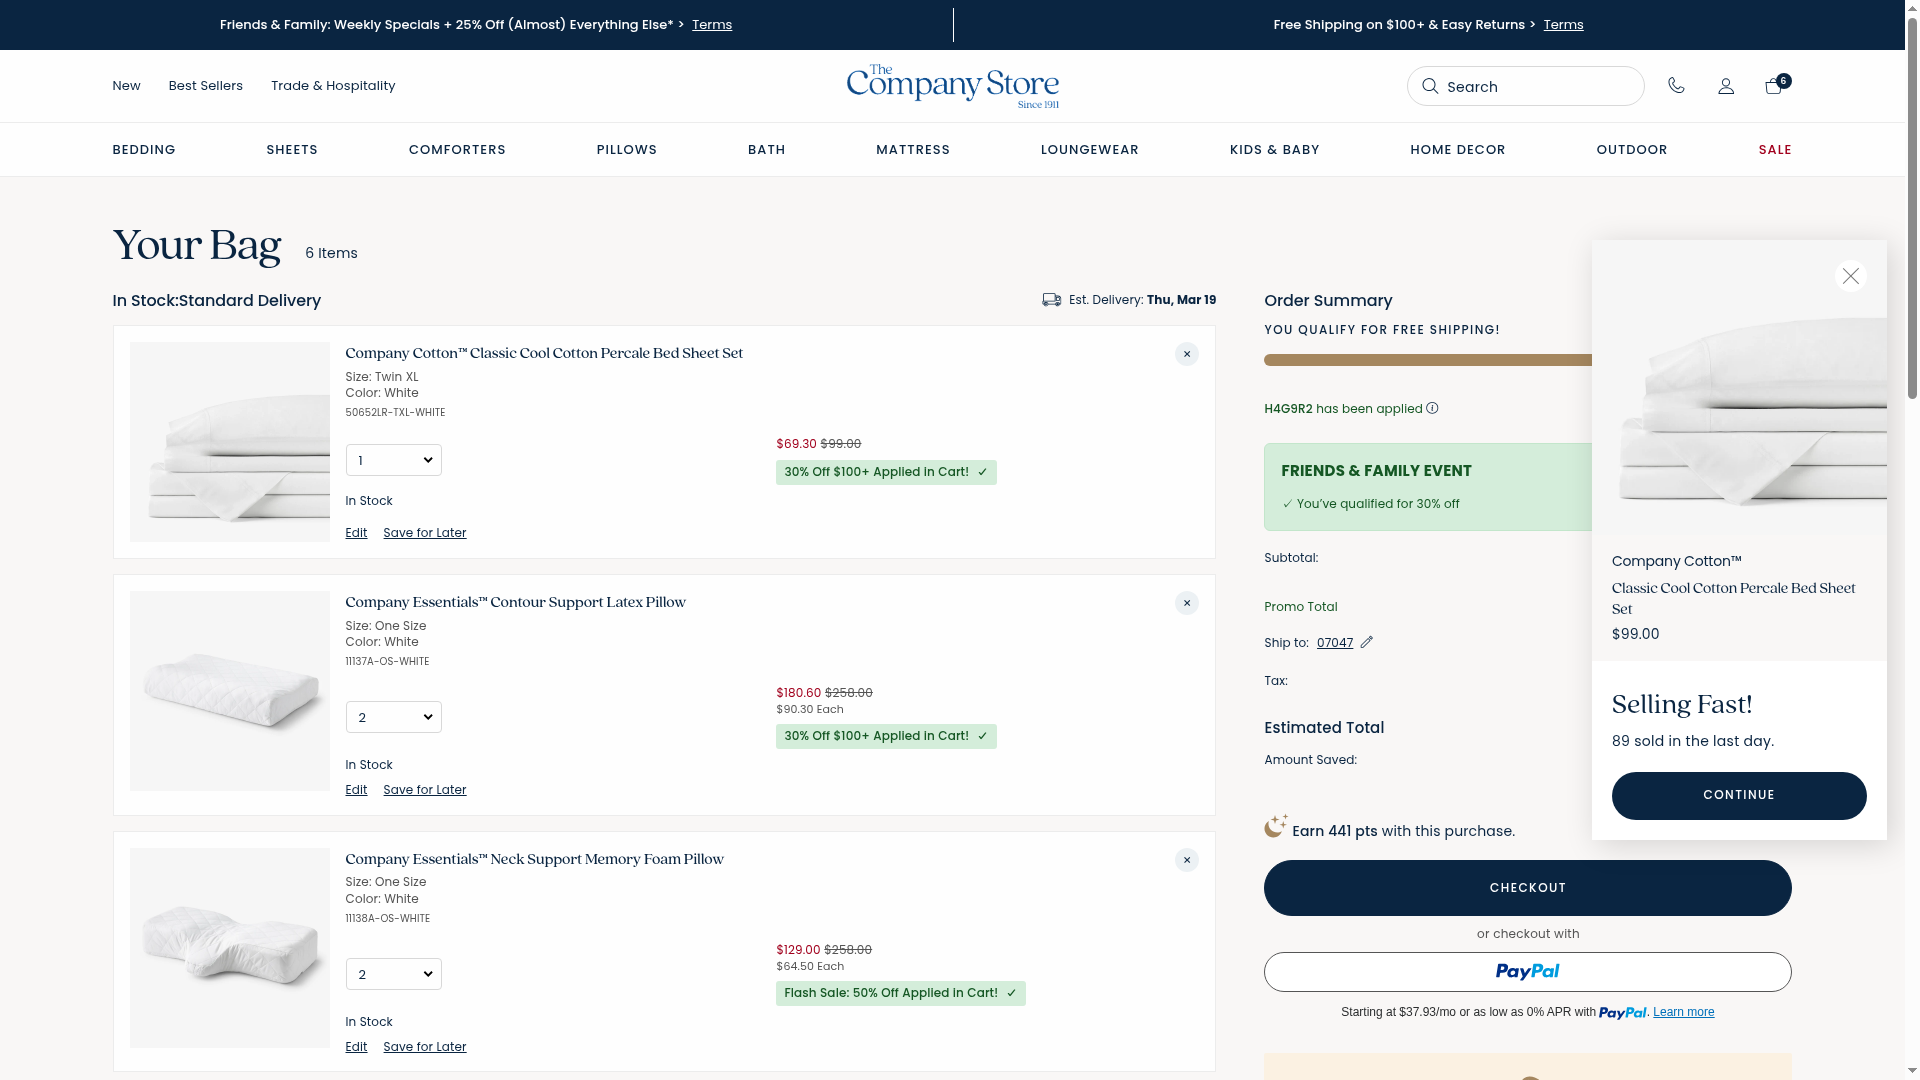
Task: Remove the Percale Bed Sheet Set item
Action: (x=1186, y=354)
